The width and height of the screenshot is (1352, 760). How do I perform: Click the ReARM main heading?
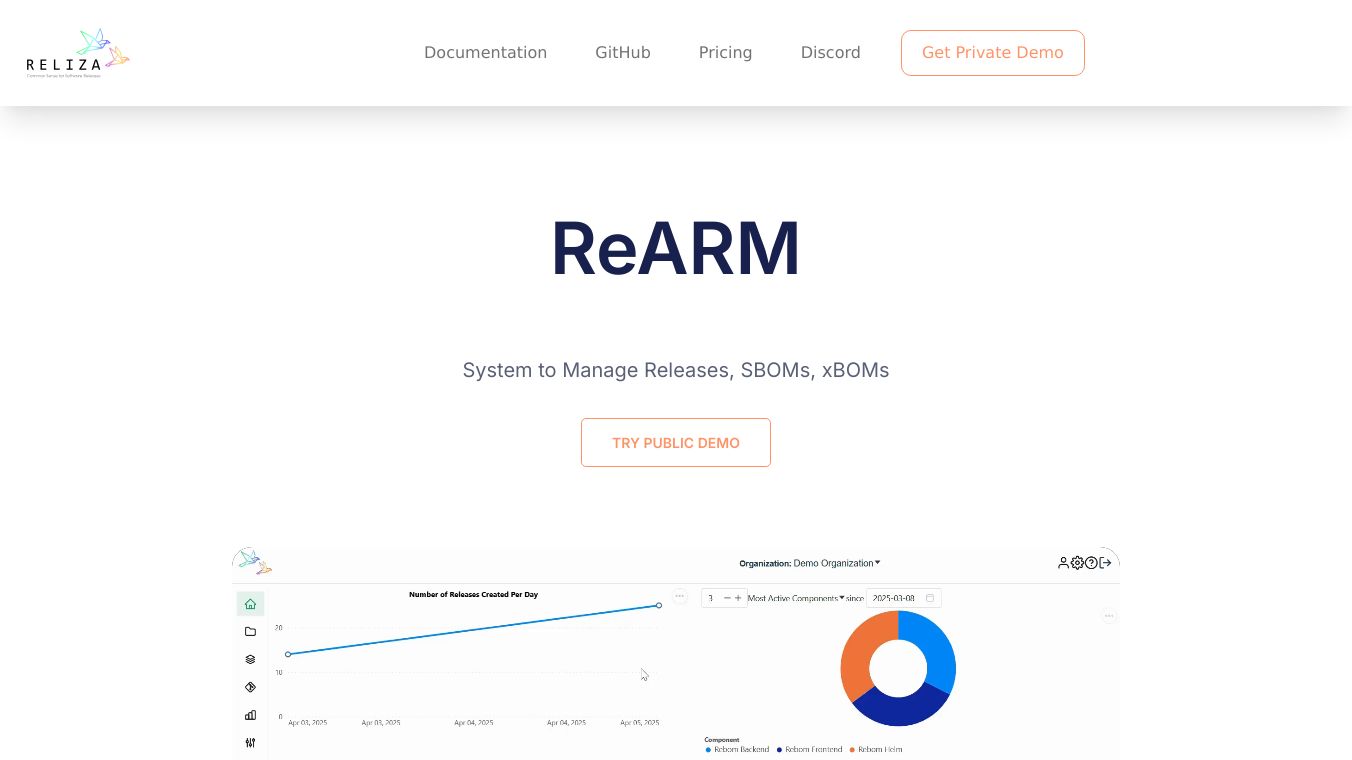click(x=676, y=249)
